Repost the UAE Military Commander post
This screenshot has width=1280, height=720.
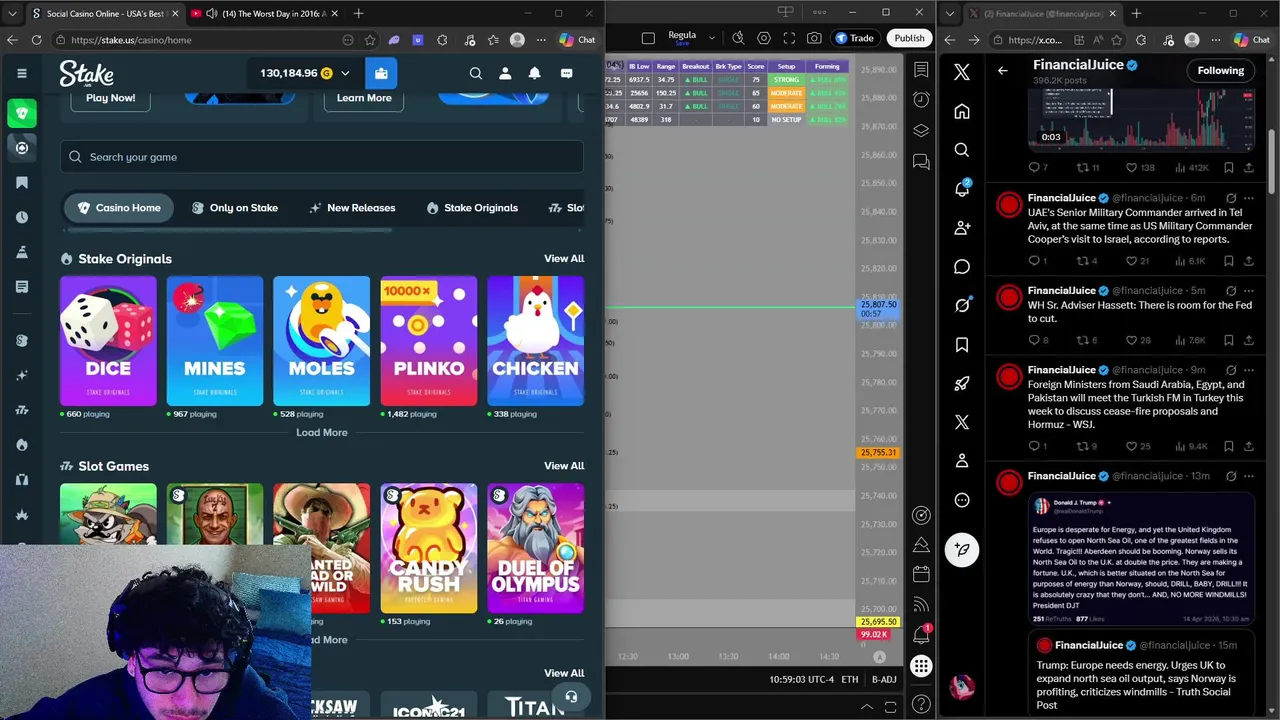[1082, 261]
